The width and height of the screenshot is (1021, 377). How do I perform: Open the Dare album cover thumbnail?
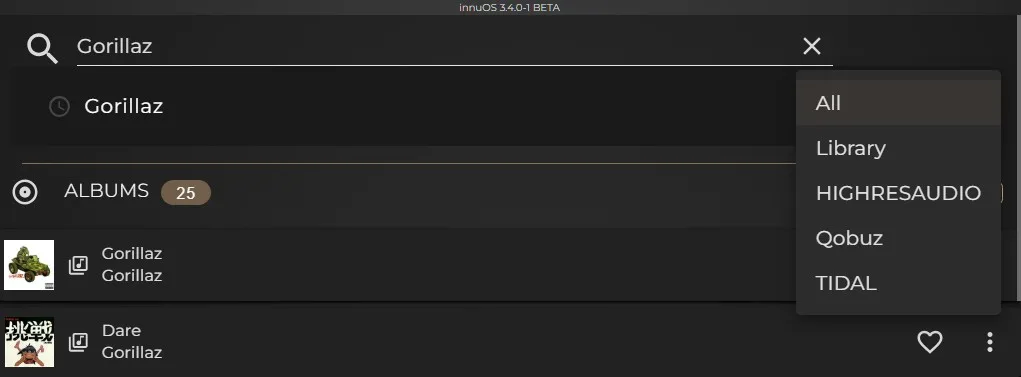(x=29, y=342)
